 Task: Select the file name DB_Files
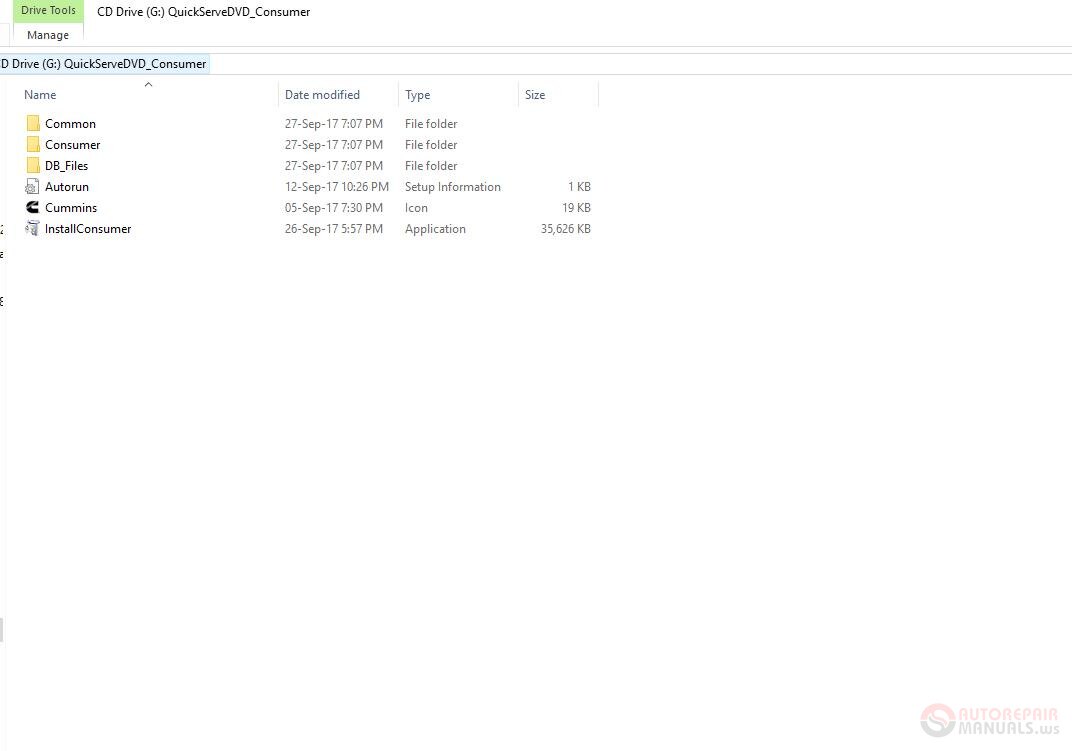click(66, 166)
